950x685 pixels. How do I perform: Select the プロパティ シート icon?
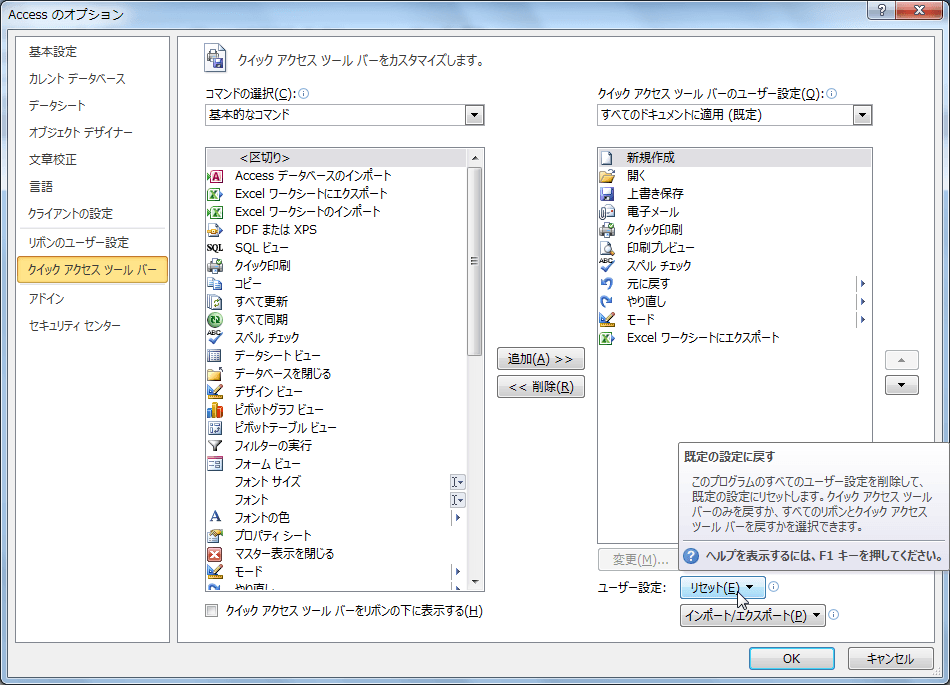coord(215,536)
